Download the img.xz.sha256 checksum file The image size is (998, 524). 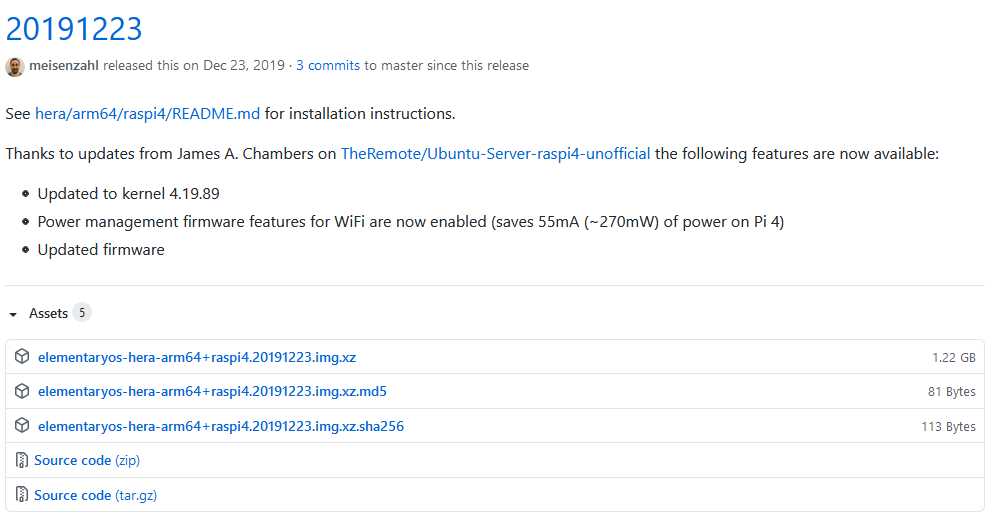tap(221, 426)
